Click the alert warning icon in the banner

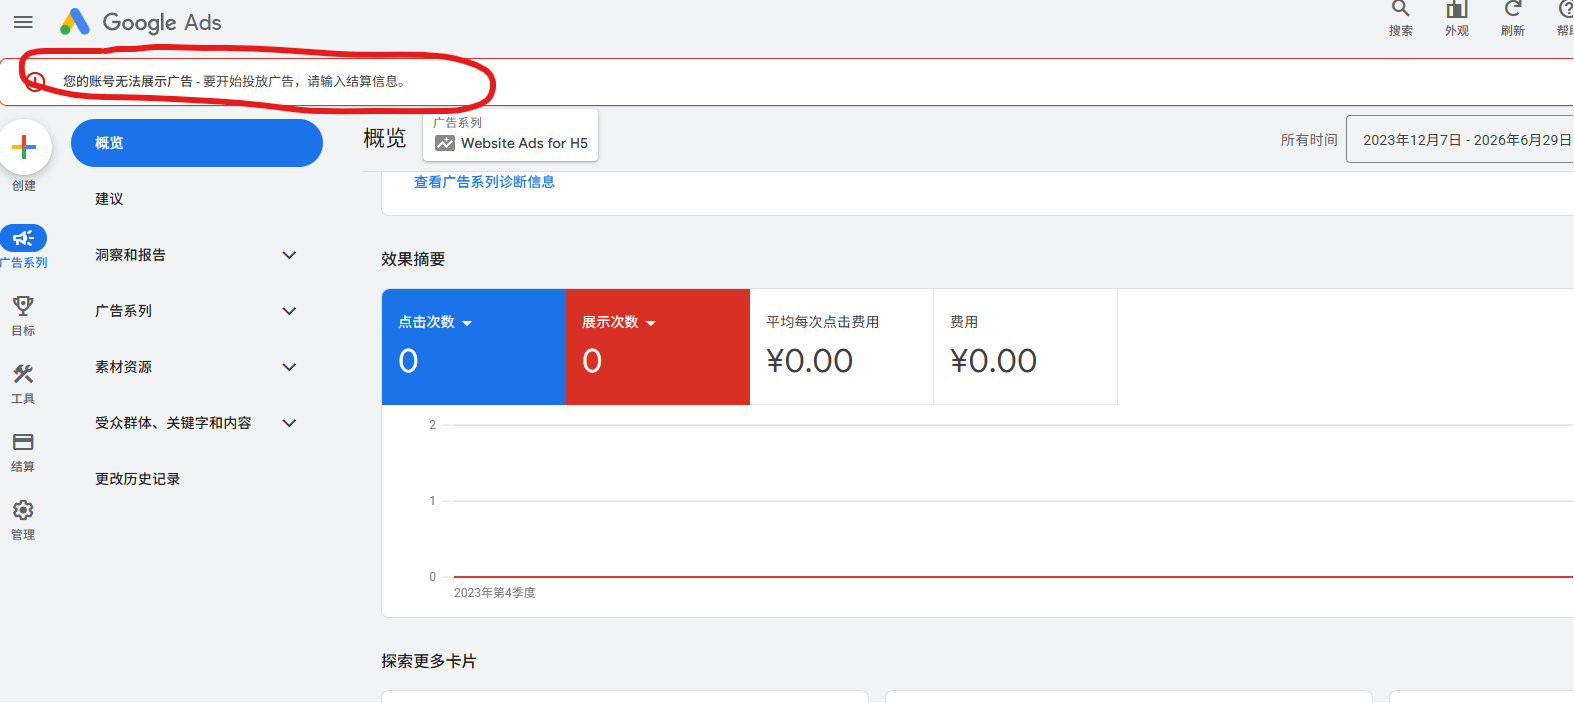[35, 82]
